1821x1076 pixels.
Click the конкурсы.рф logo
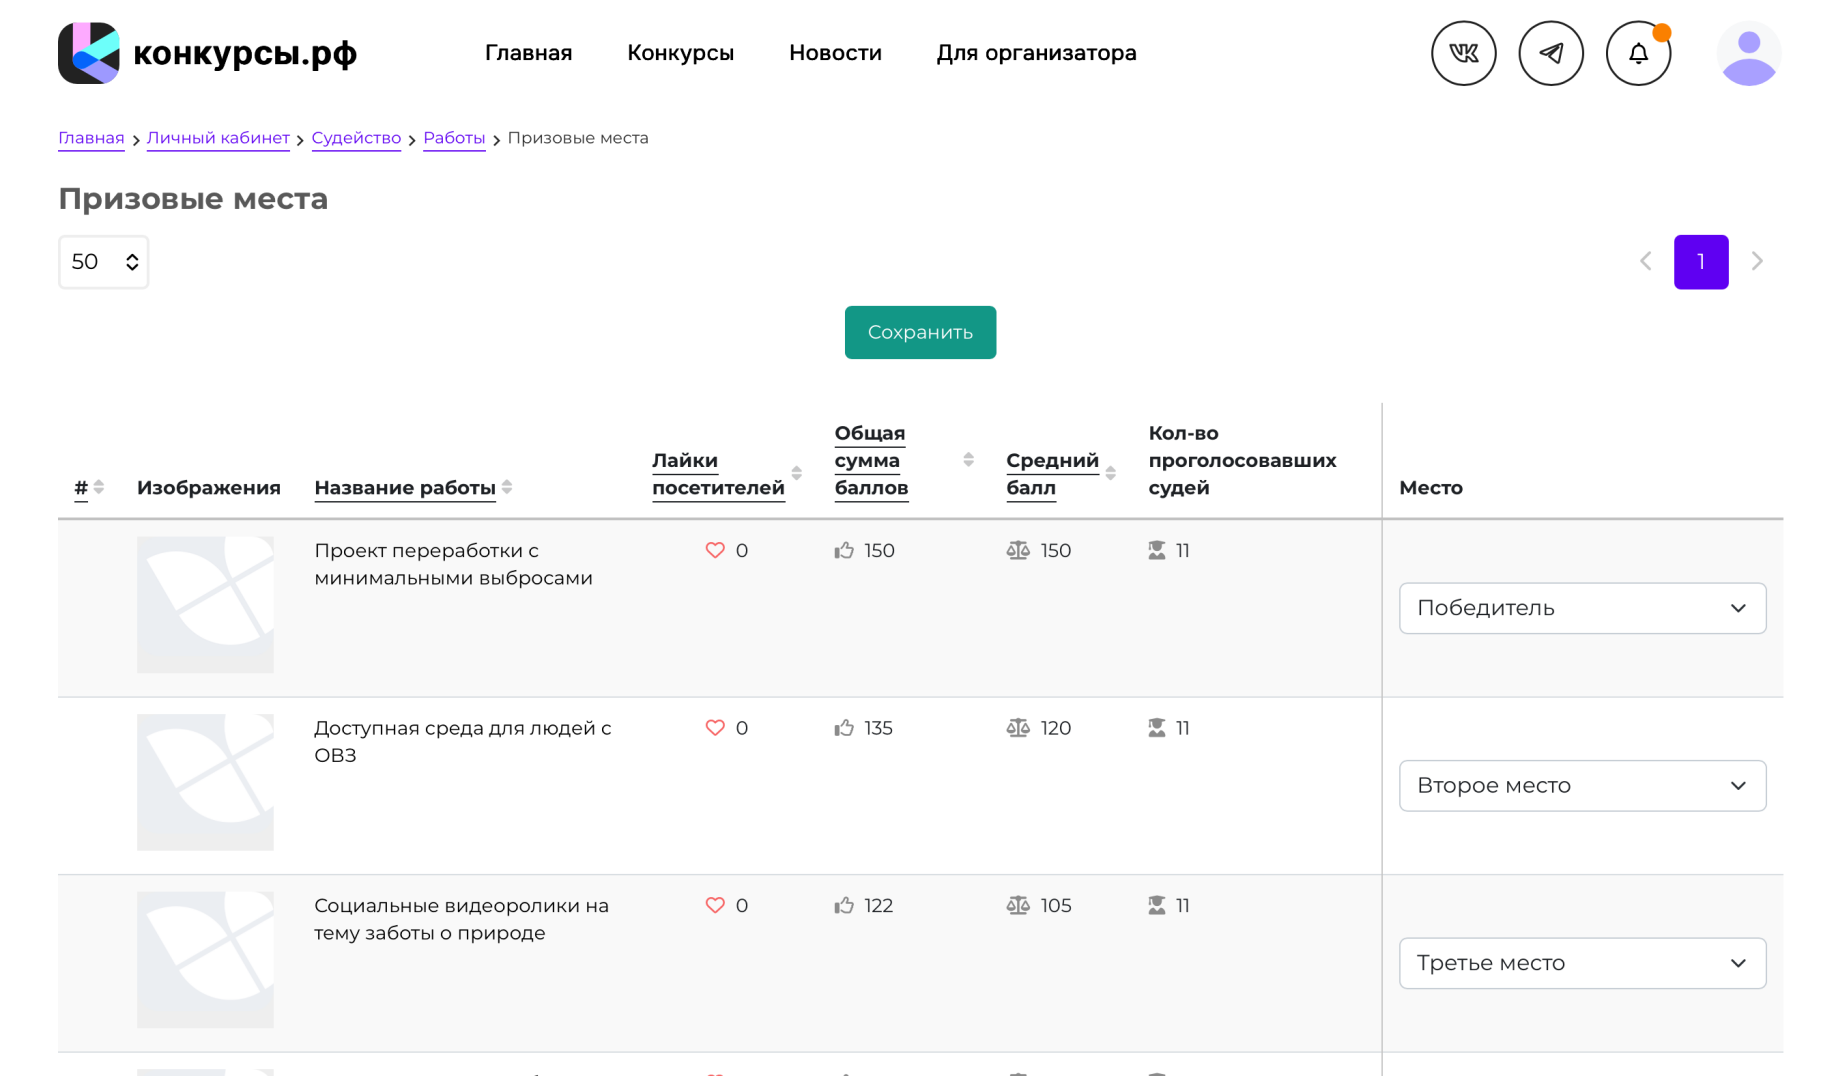[207, 53]
